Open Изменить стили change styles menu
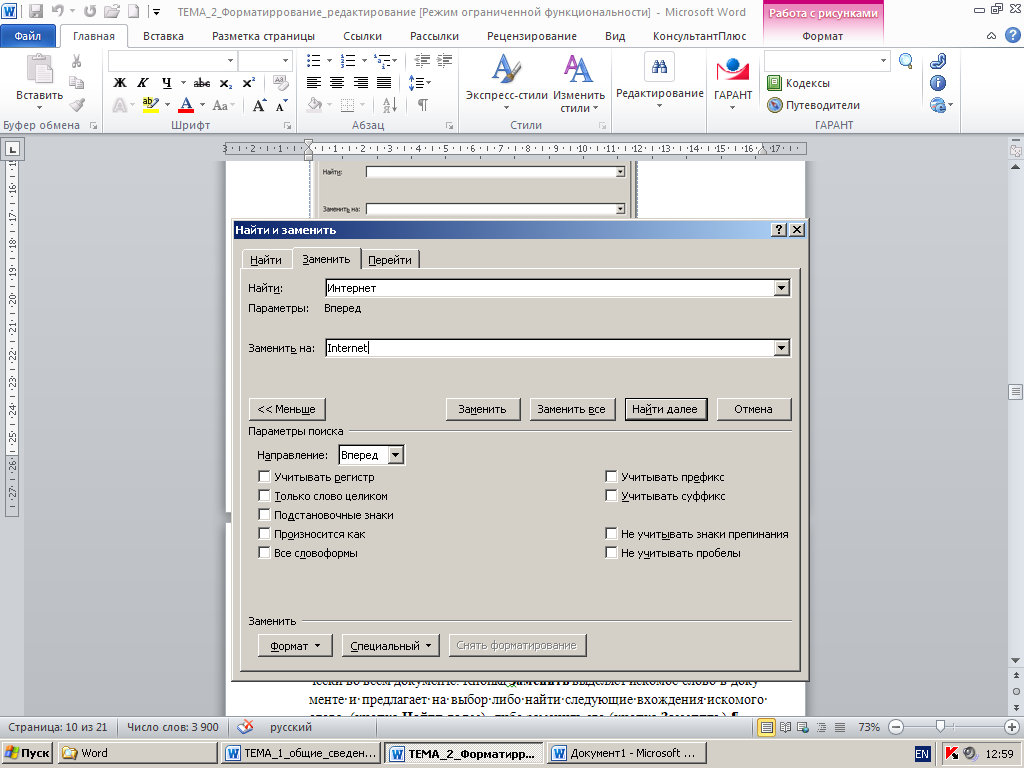The width and height of the screenshot is (1024, 768). [579, 83]
